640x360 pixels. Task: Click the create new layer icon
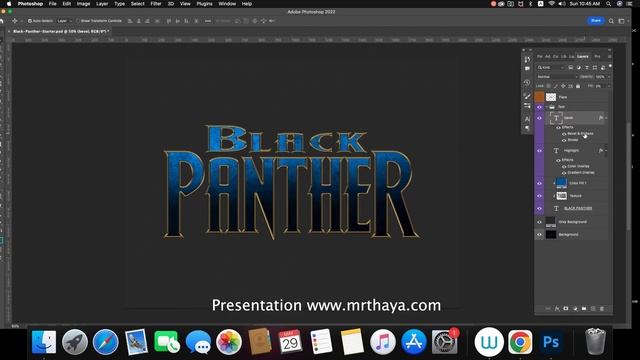[x=593, y=309]
